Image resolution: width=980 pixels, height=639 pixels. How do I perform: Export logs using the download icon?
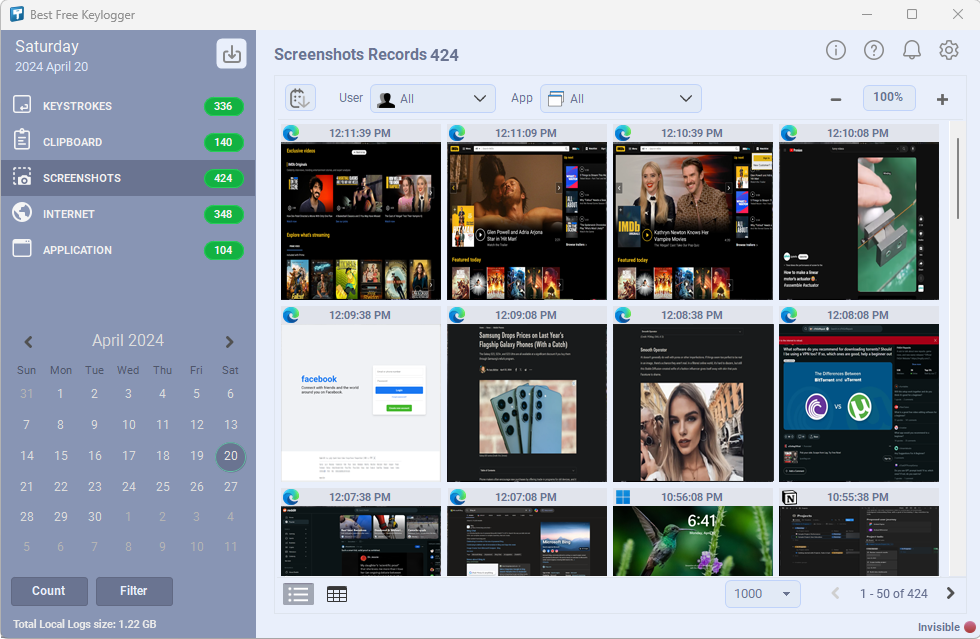[231, 52]
